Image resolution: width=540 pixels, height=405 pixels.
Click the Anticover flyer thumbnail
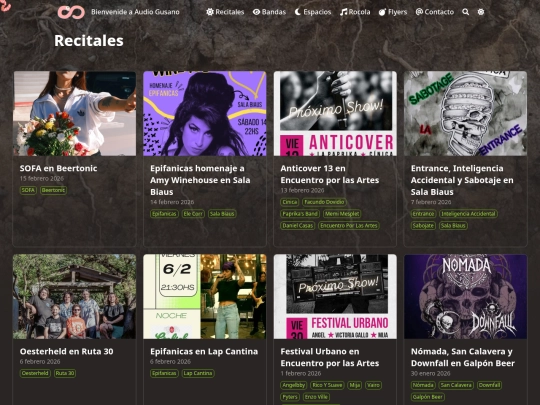pyautogui.click(x=335, y=114)
